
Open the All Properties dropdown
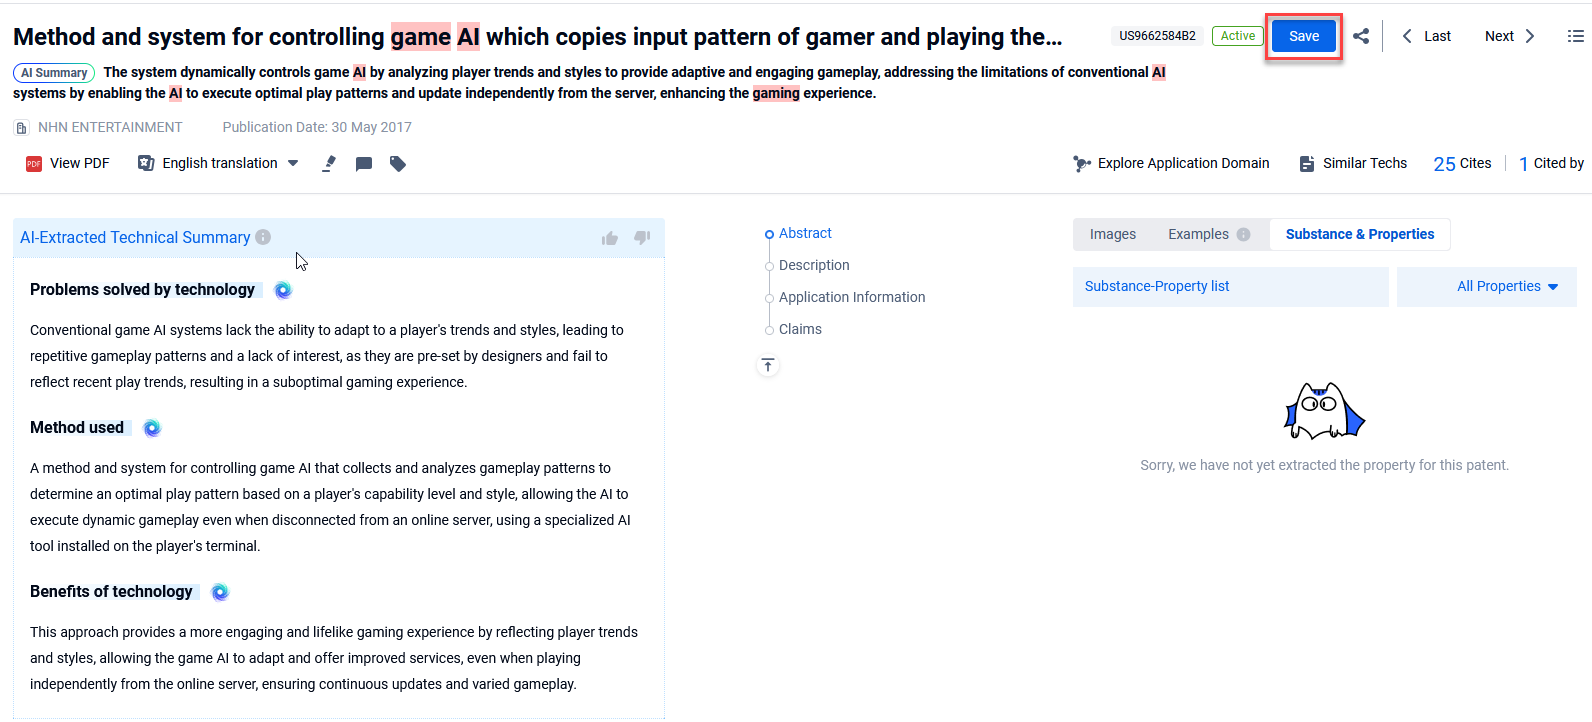click(1507, 286)
